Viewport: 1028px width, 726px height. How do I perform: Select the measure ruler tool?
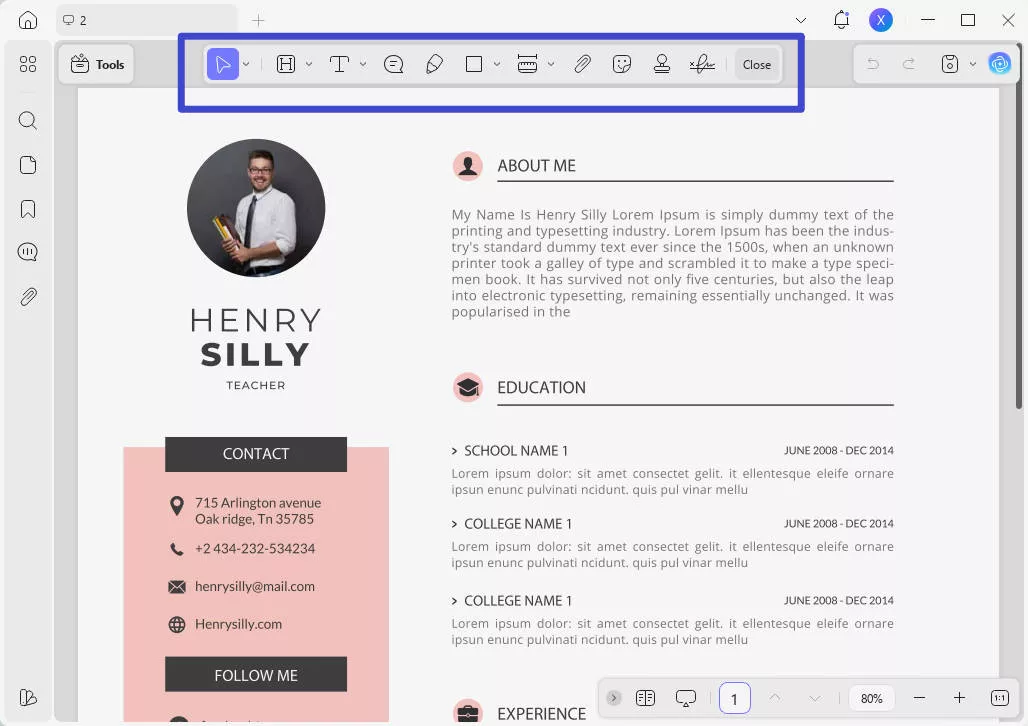pyautogui.click(x=527, y=64)
